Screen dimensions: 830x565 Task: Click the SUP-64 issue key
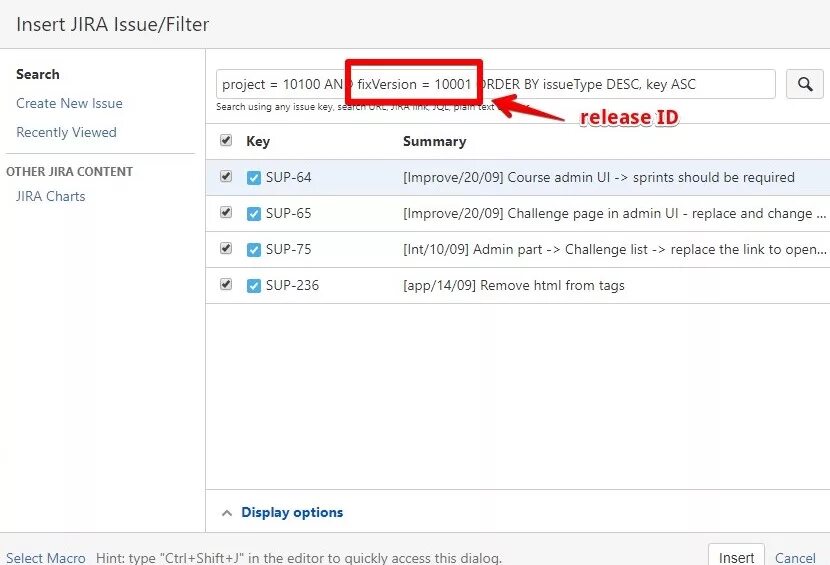point(288,177)
